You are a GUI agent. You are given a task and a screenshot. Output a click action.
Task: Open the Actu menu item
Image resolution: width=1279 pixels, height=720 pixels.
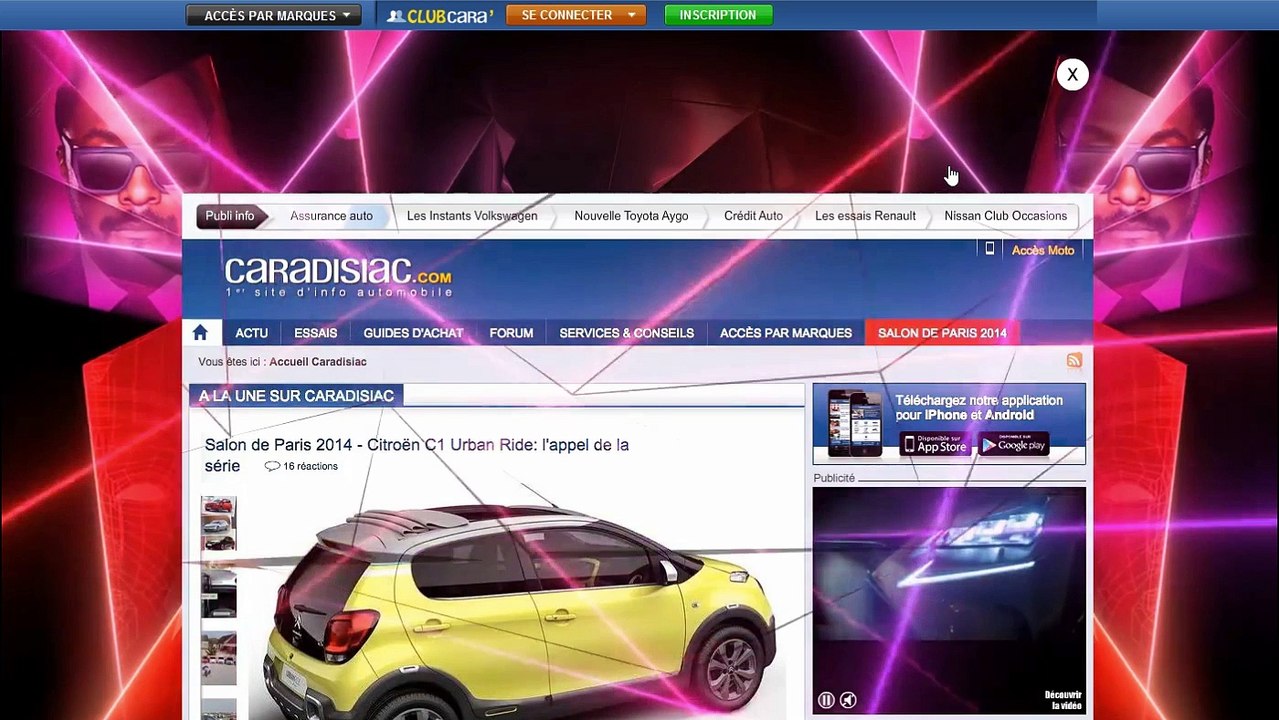click(252, 333)
